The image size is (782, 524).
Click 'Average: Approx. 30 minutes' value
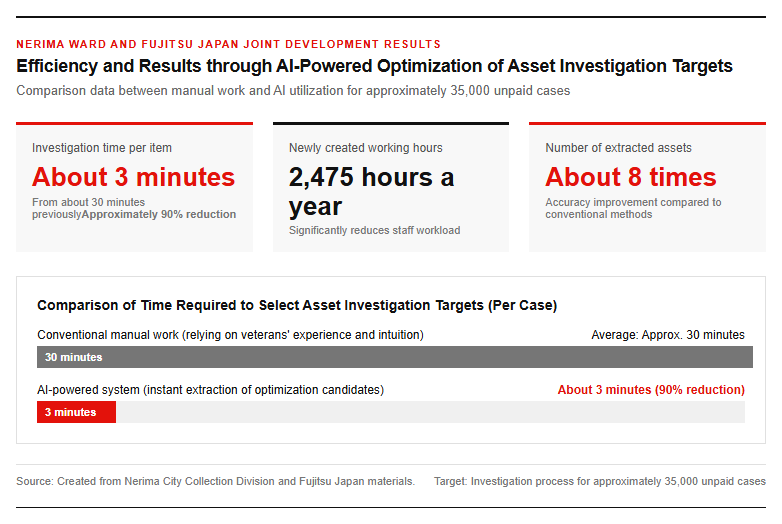click(668, 335)
